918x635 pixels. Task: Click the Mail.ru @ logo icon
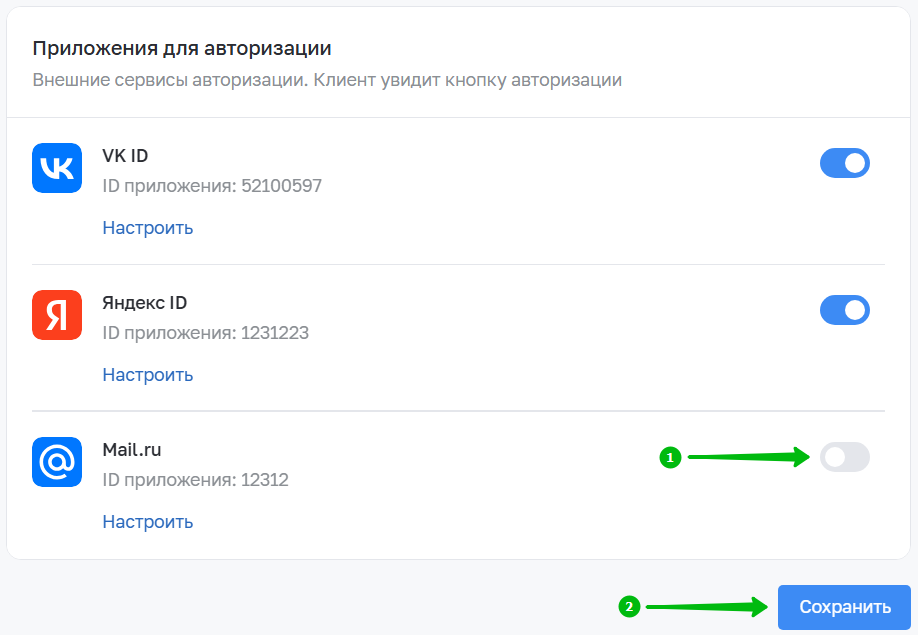(x=57, y=462)
